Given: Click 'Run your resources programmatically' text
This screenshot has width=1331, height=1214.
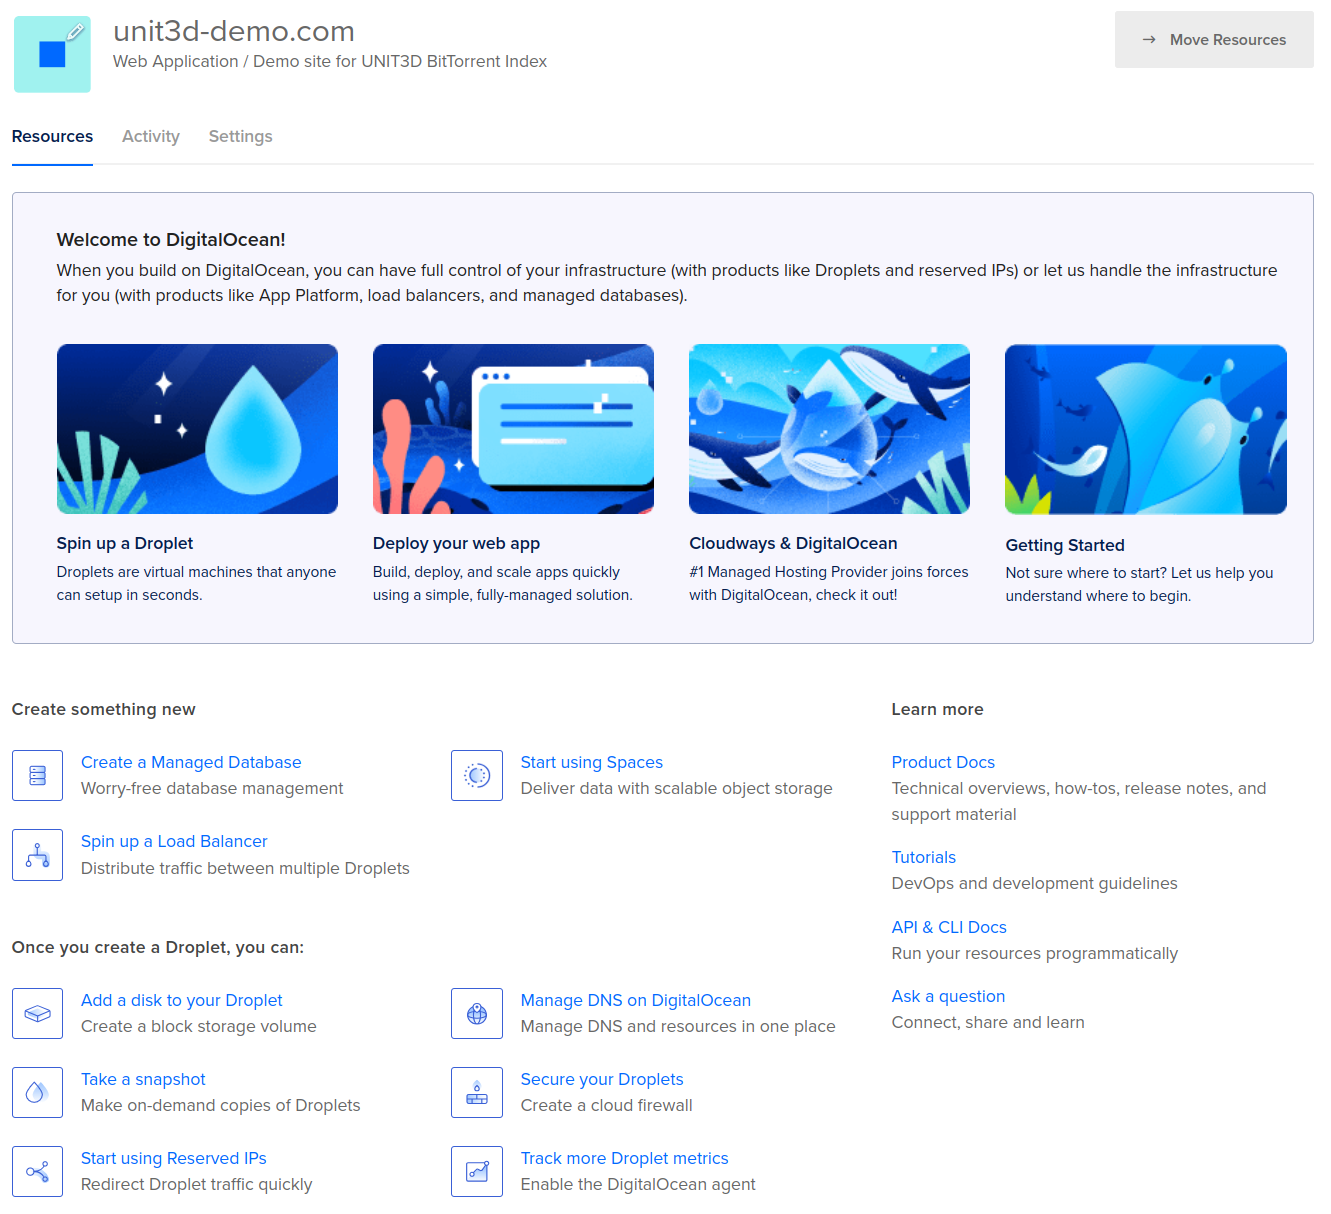Looking at the screenshot, I should click(x=1035, y=953).
